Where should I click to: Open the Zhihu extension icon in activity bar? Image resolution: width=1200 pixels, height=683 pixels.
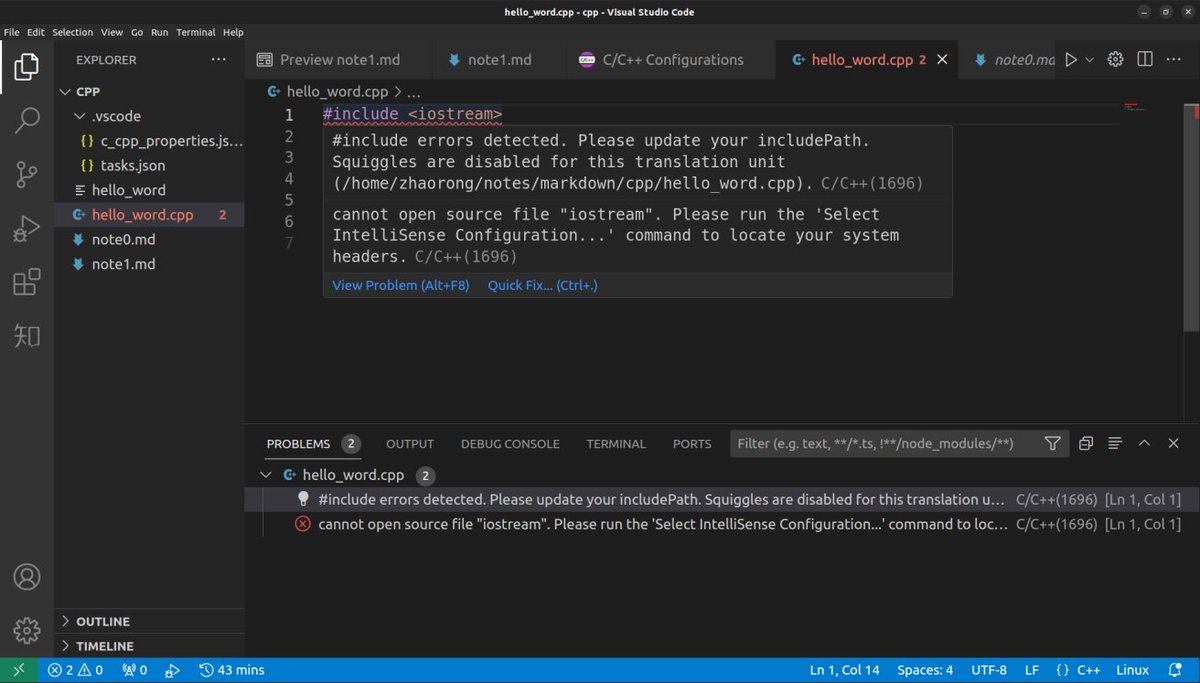pos(27,336)
